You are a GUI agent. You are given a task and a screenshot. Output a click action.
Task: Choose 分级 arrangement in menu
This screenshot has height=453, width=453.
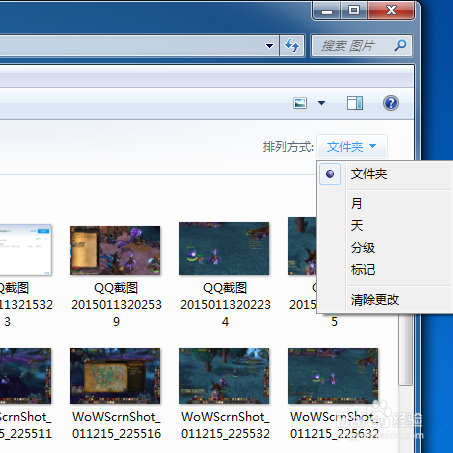[x=385, y=248]
